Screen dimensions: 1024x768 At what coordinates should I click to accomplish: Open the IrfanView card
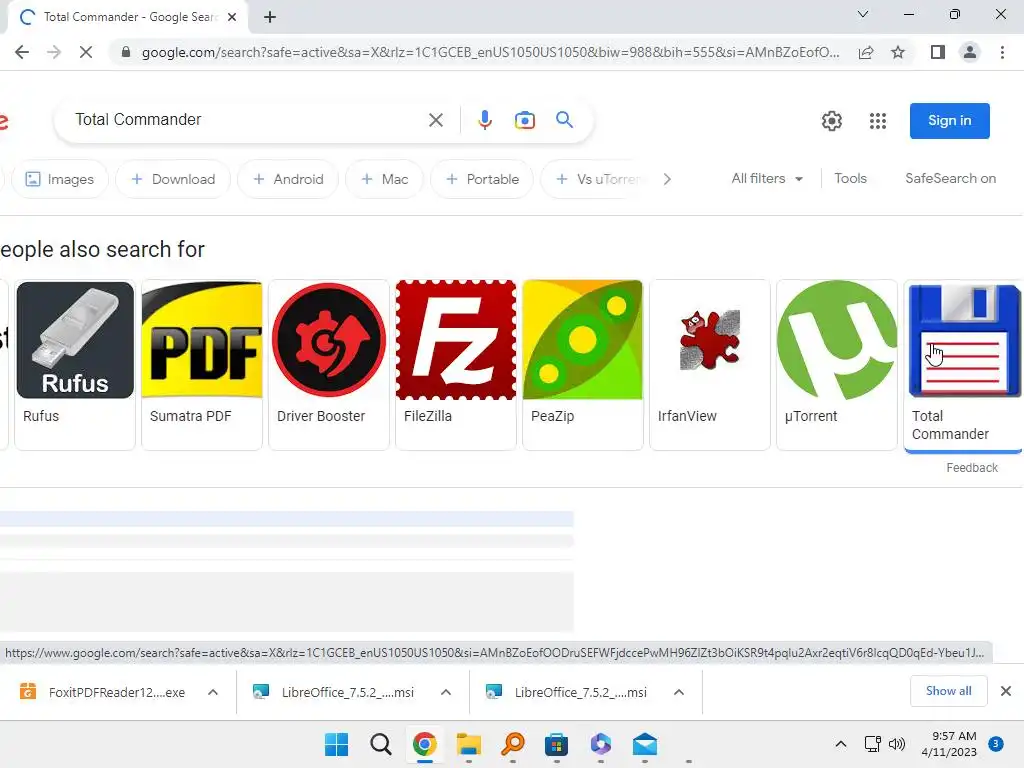710,364
